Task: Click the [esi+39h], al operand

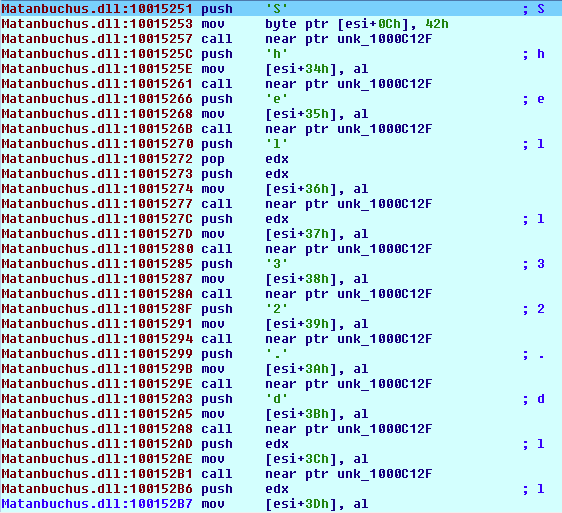Action: click(316, 324)
